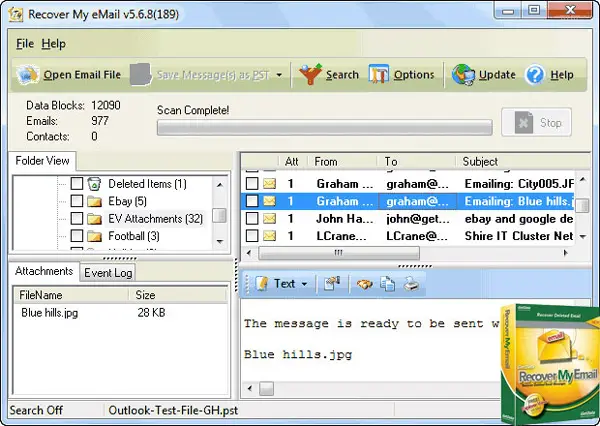Open Save Message(s) as PST dropdown arrow

279,75
